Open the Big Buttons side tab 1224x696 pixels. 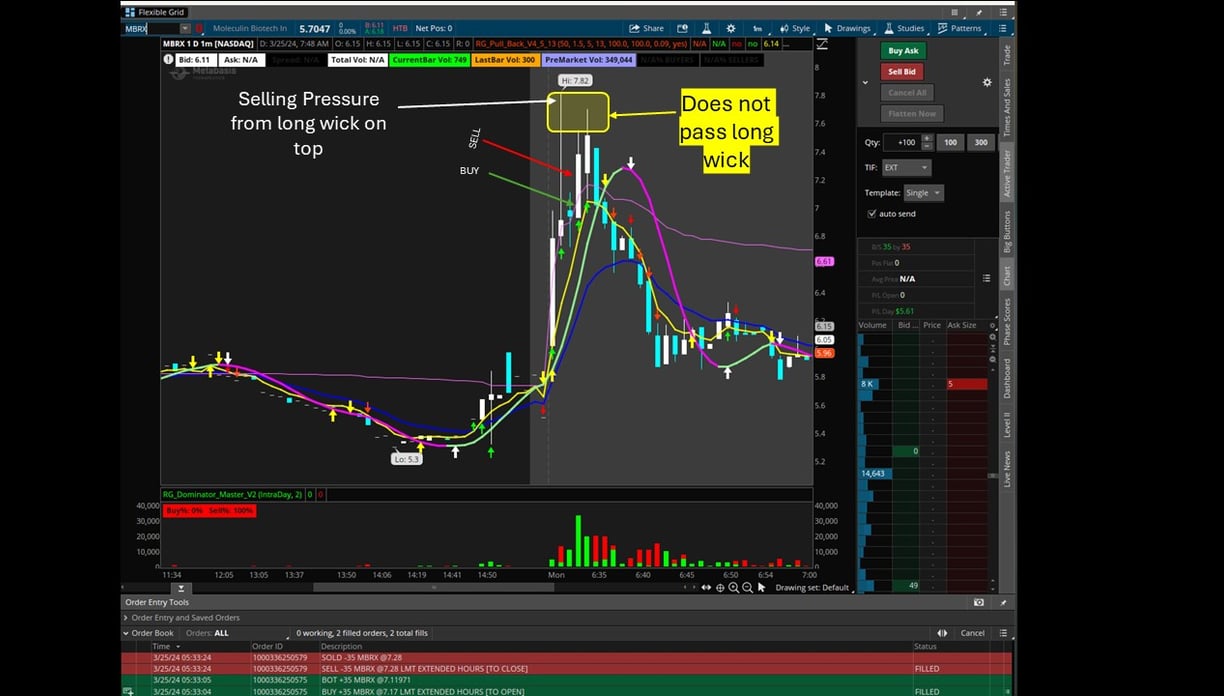[1007, 232]
